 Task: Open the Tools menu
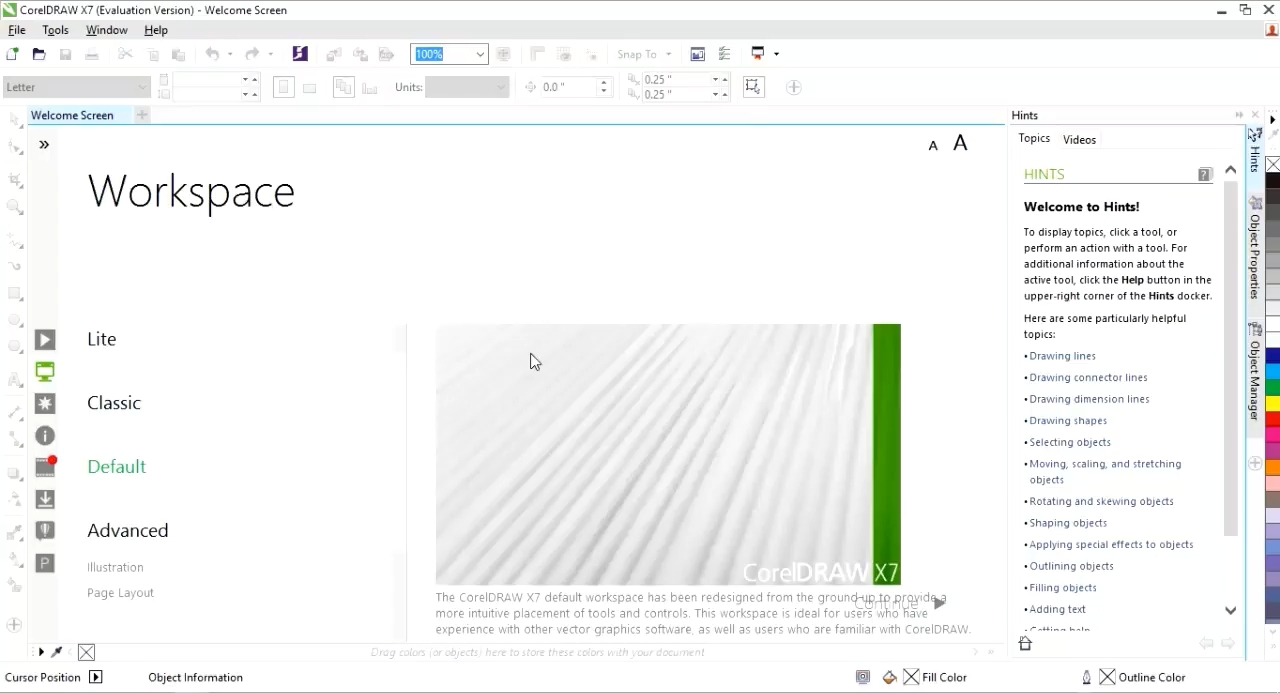tap(55, 30)
